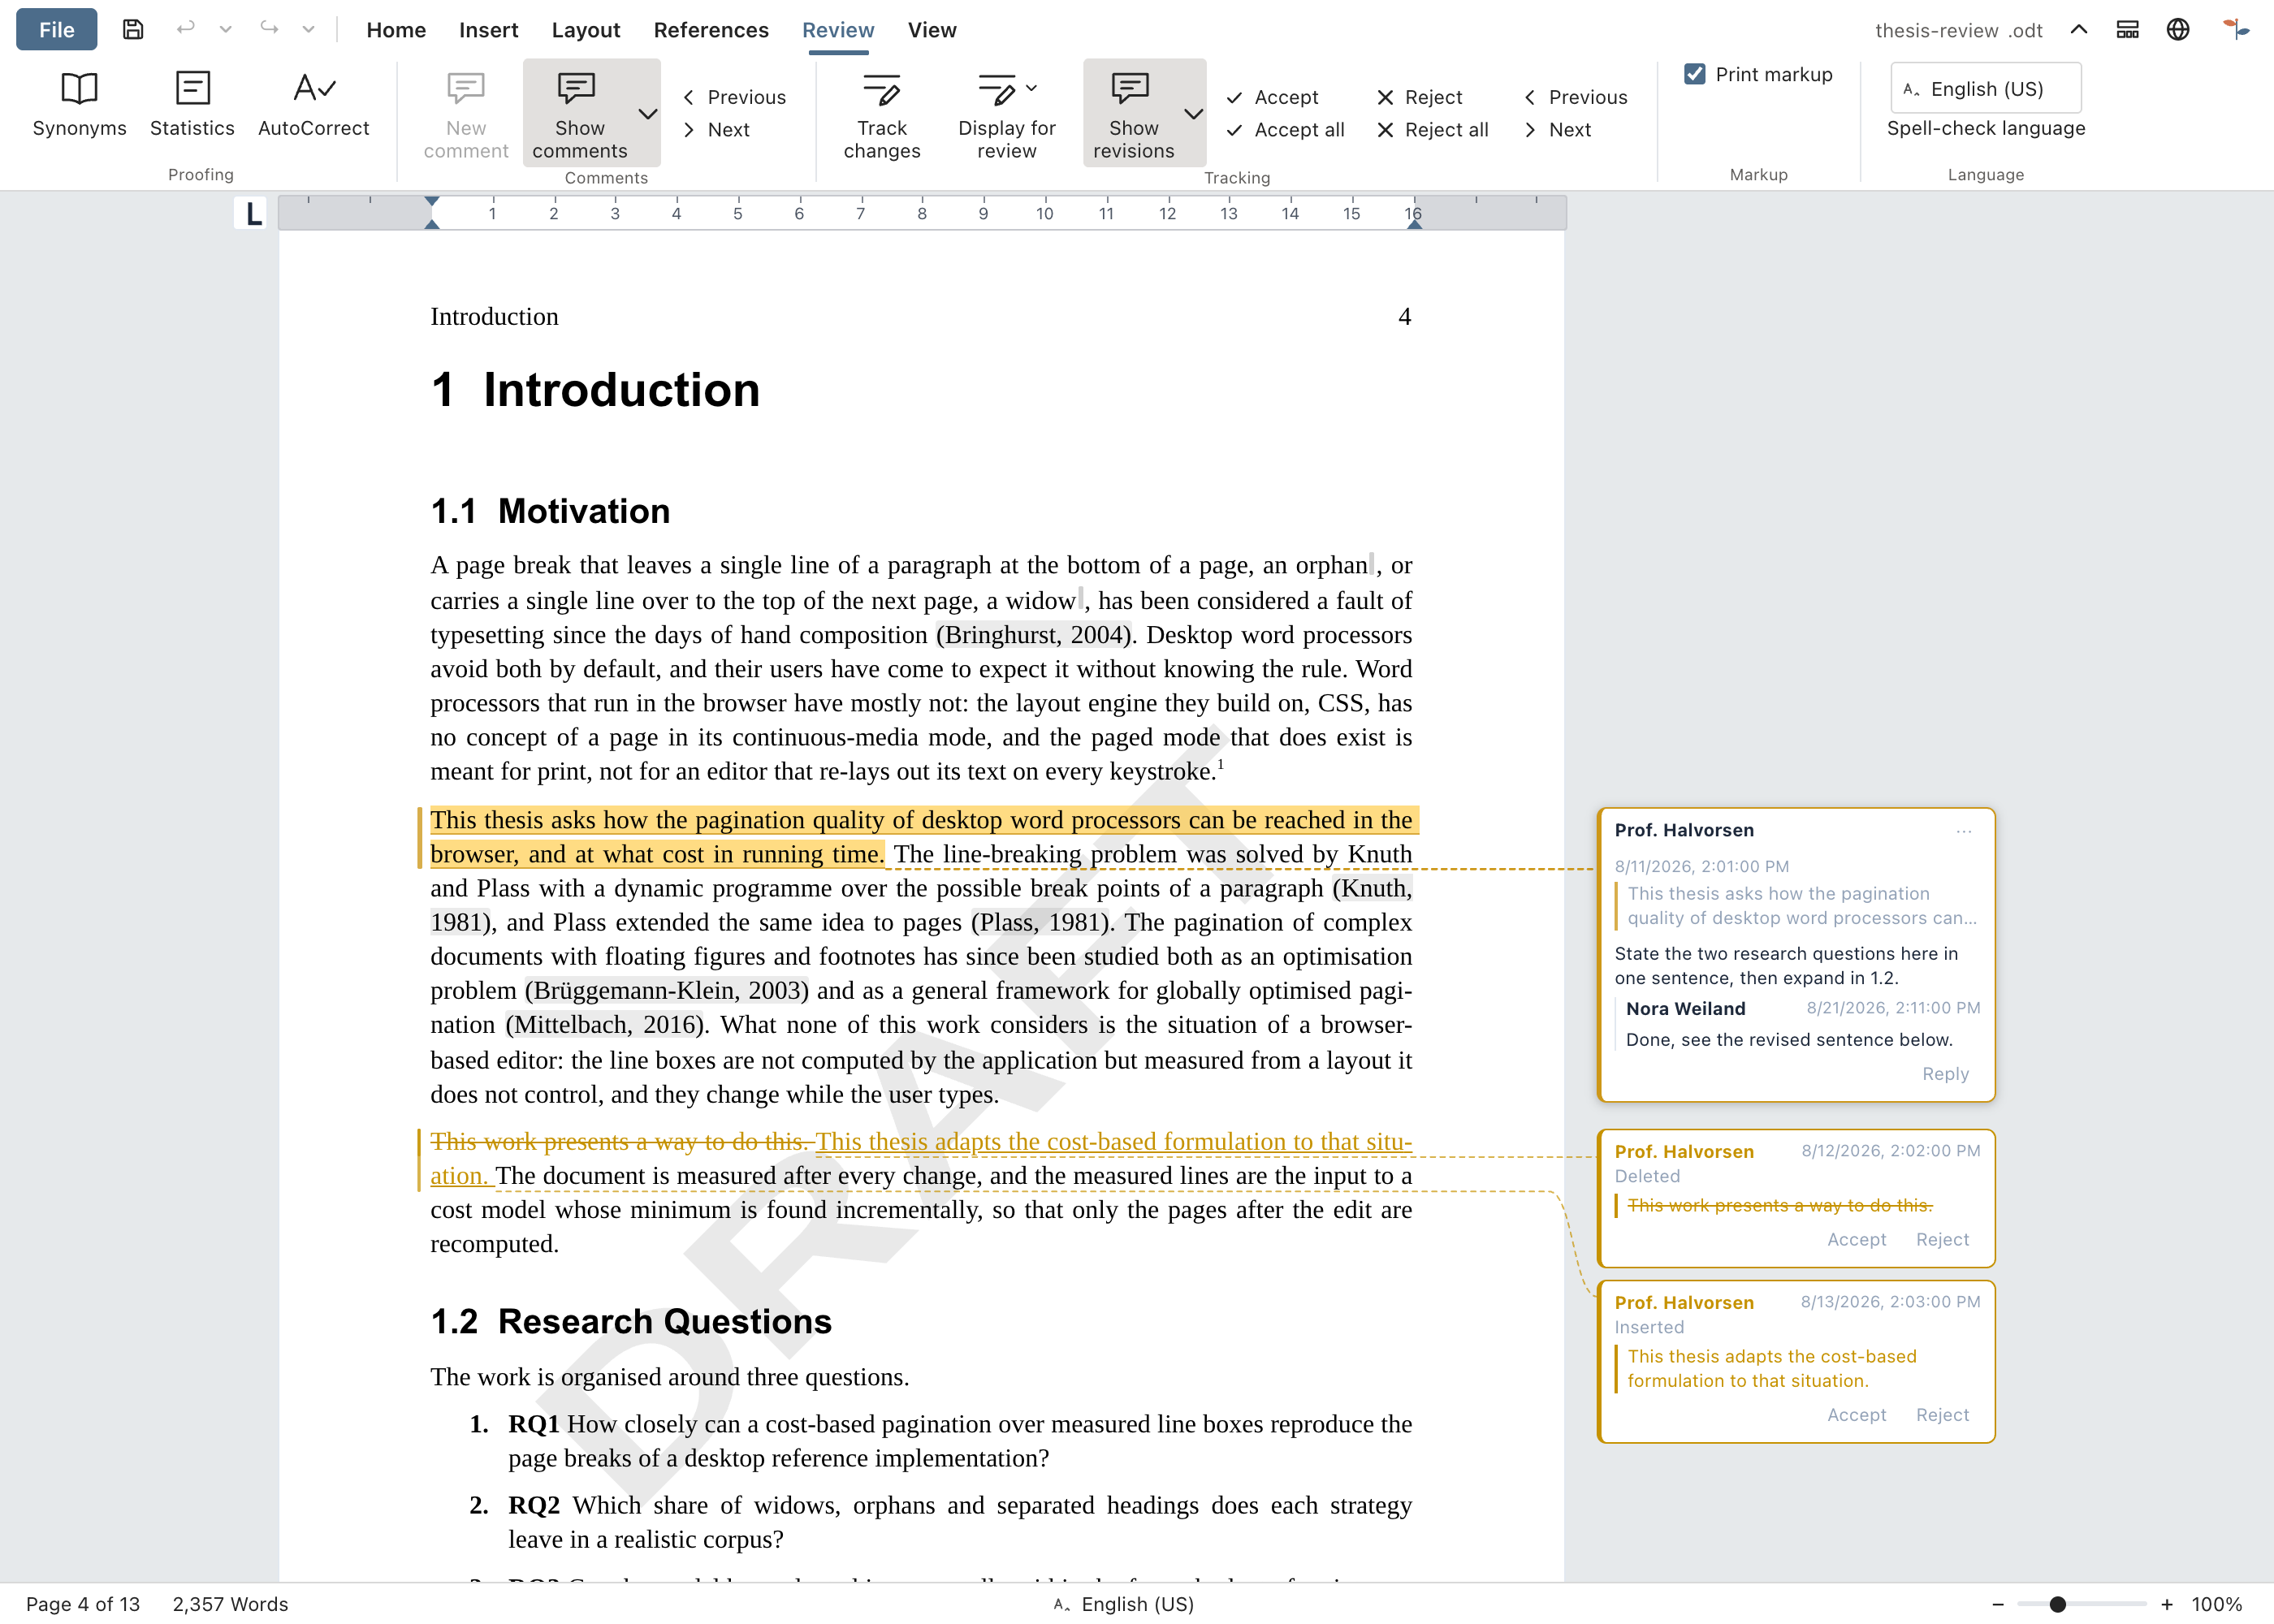Click the 100% zoom level
The width and height of the screenshot is (2274, 1624).
point(2216,1604)
